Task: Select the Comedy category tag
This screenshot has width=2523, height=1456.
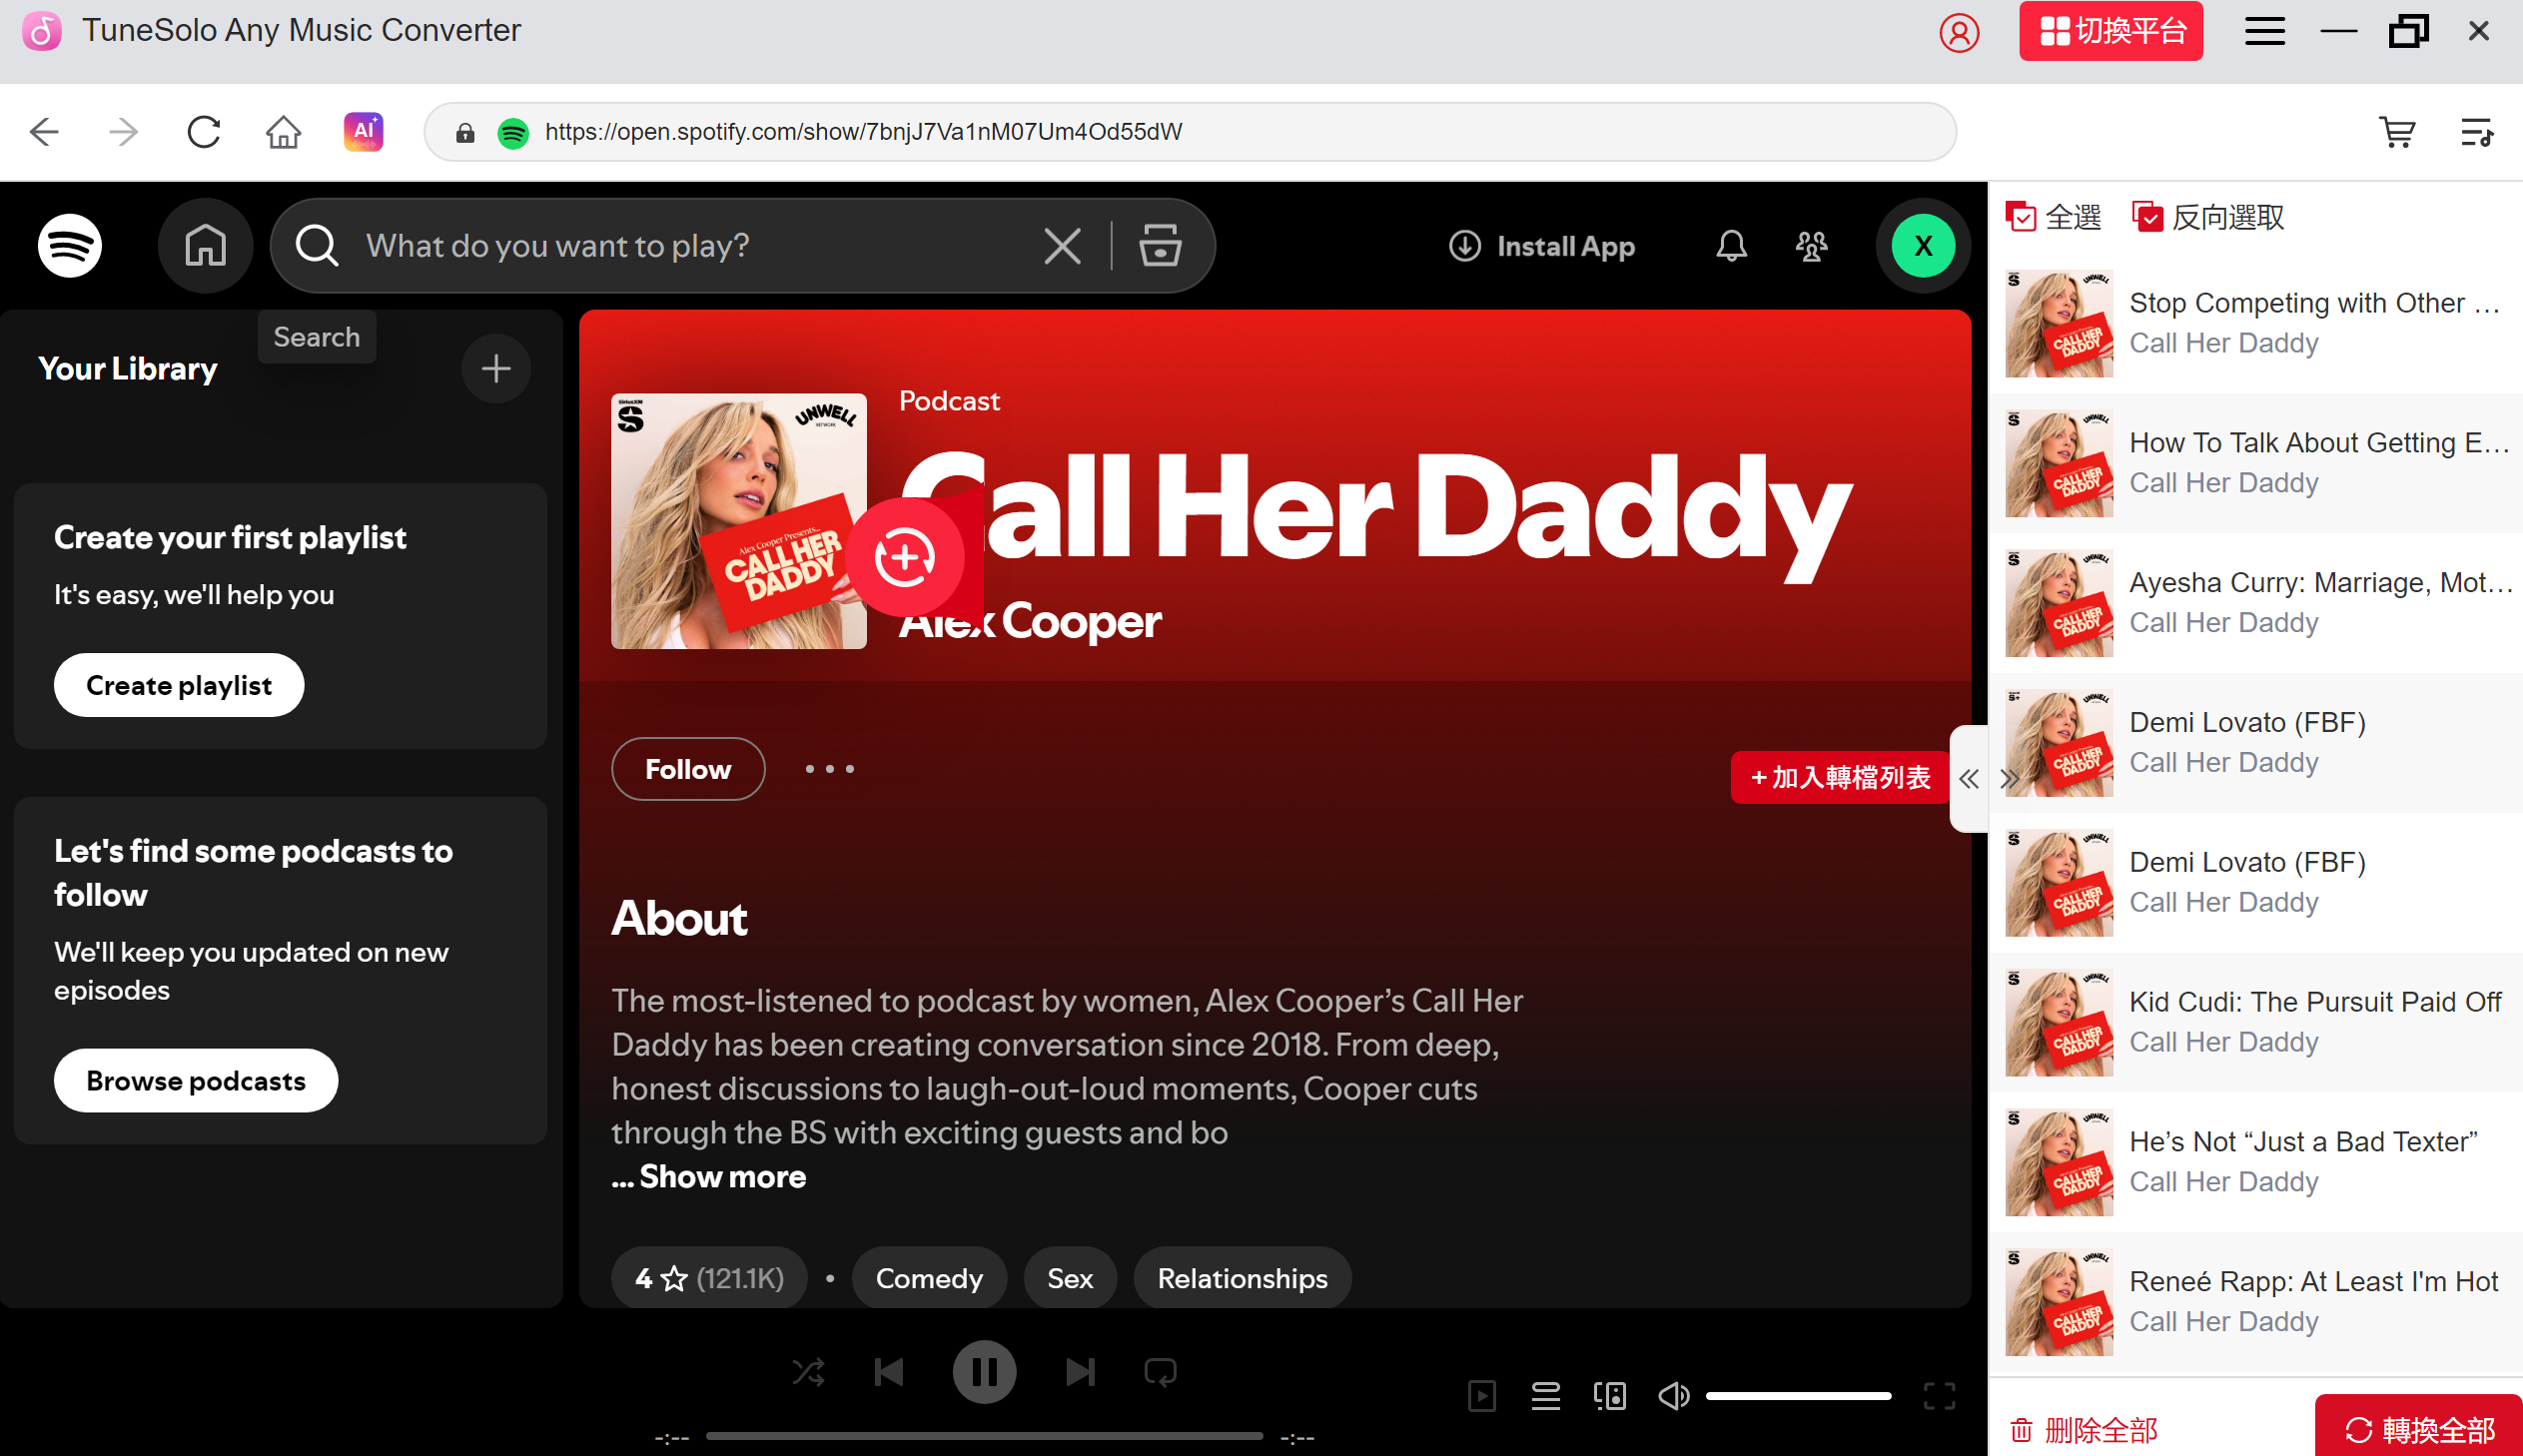Action: click(929, 1278)
